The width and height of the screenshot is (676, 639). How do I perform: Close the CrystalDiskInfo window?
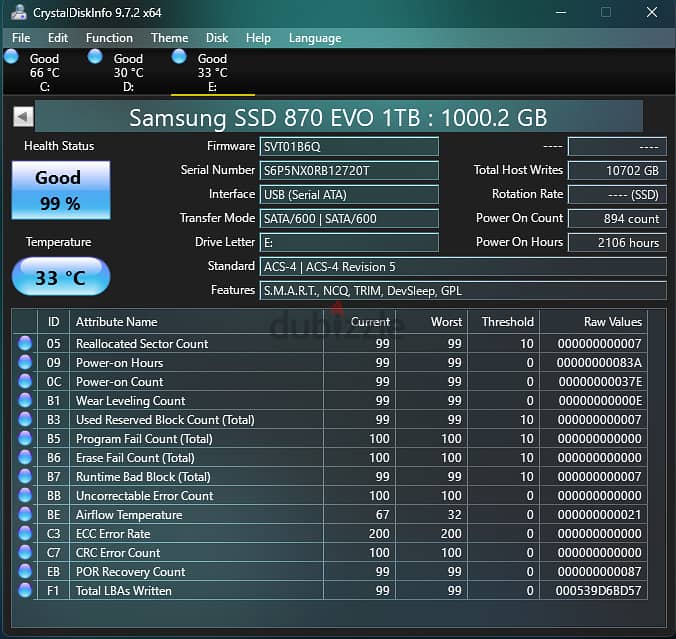pyautogui.click(x=651, y=13)
